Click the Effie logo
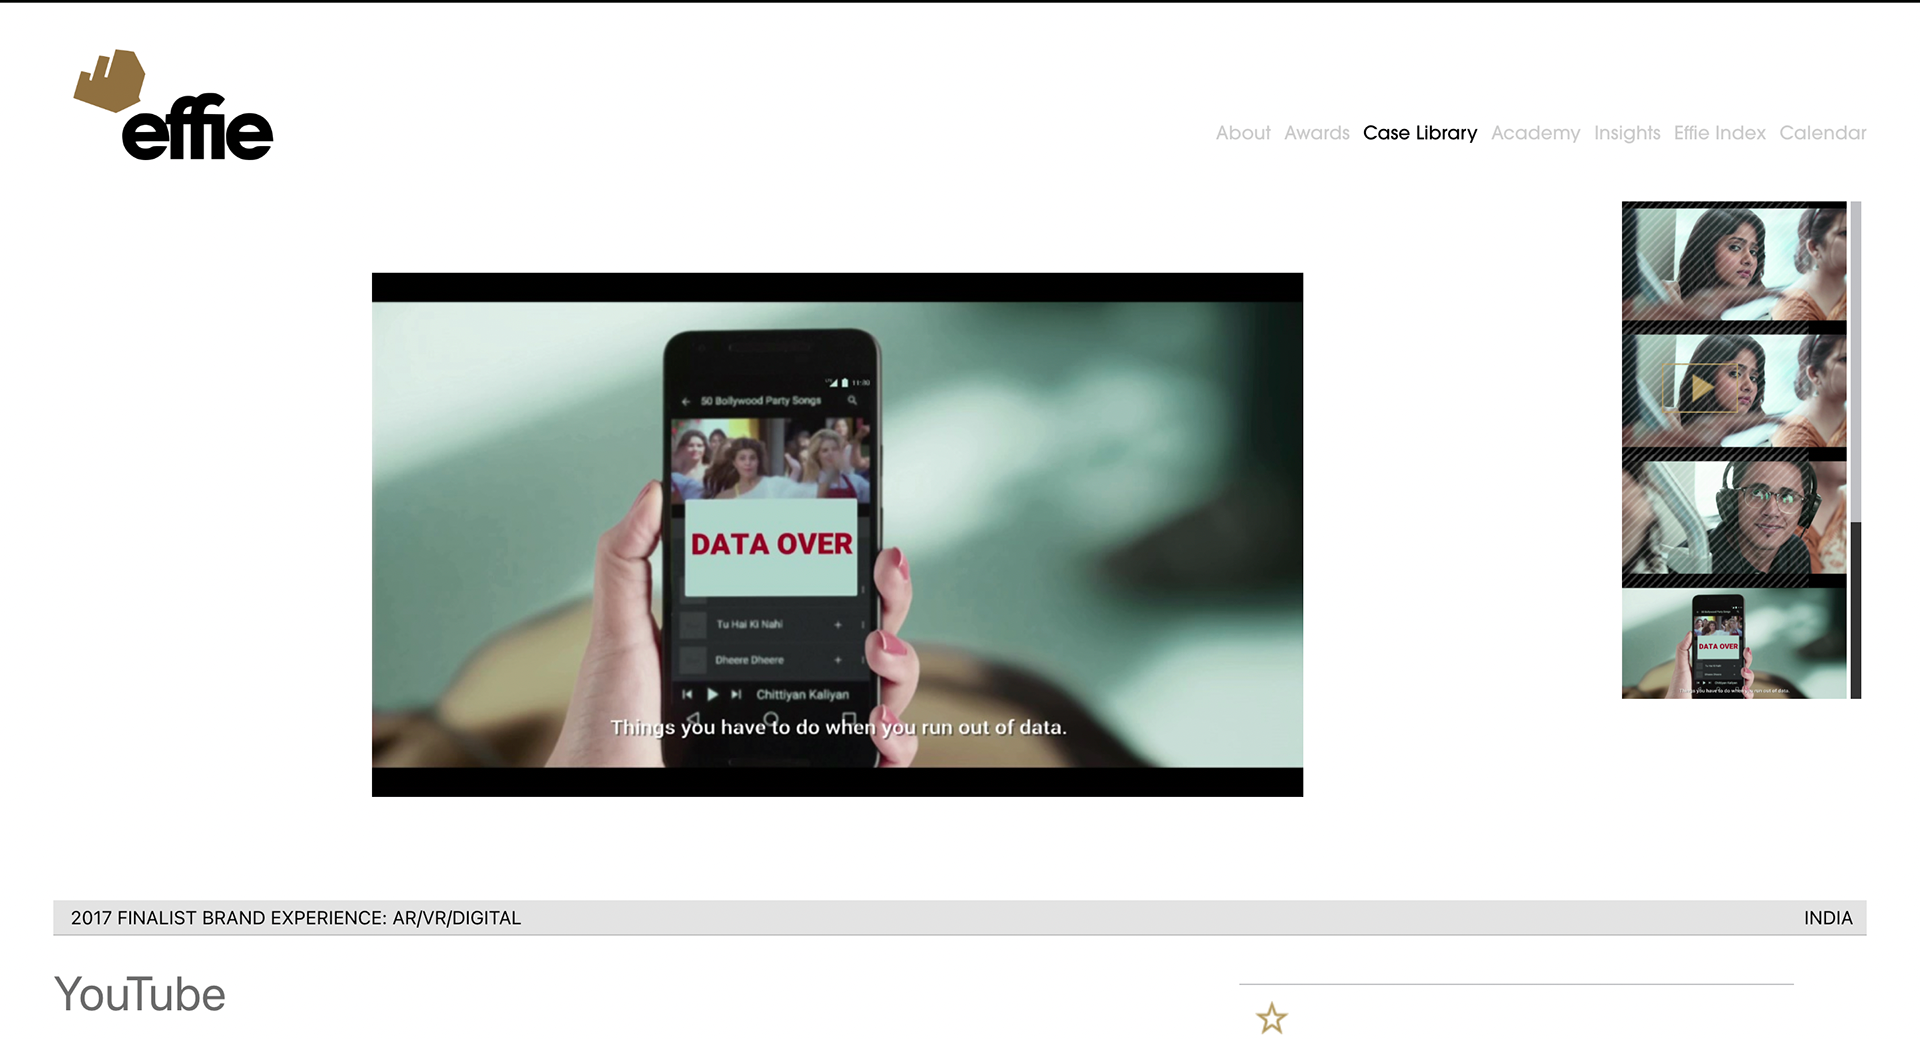The image size is (1920, 1039). [x=173, y=105]
